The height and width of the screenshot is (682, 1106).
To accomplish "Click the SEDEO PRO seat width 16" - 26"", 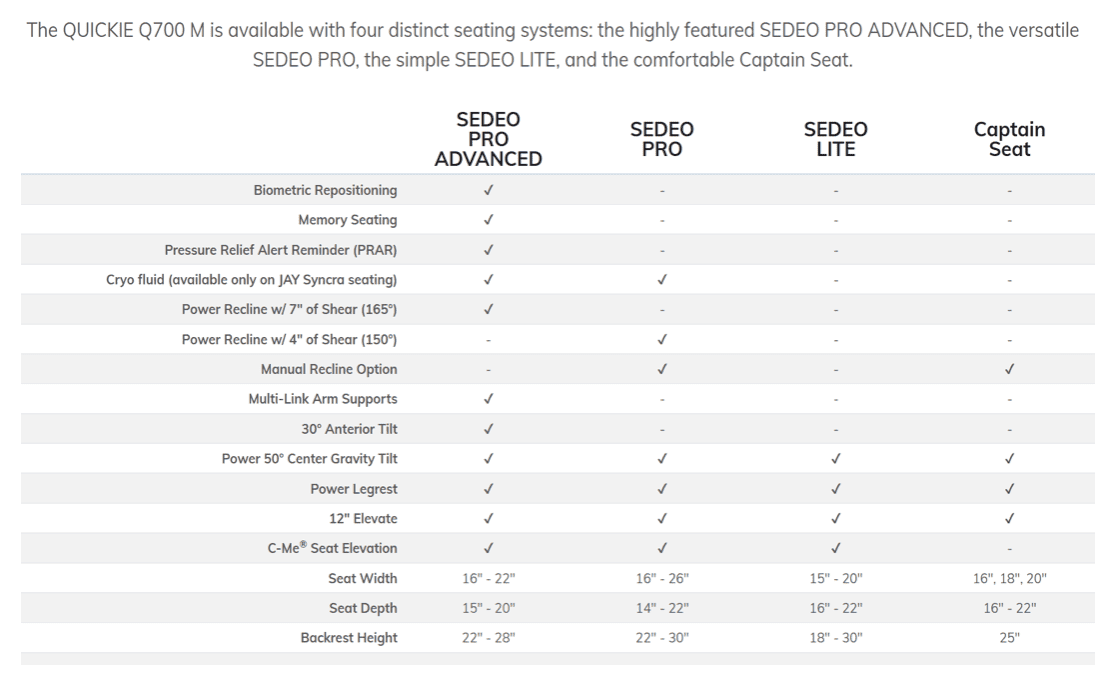I will coord(662,578).
